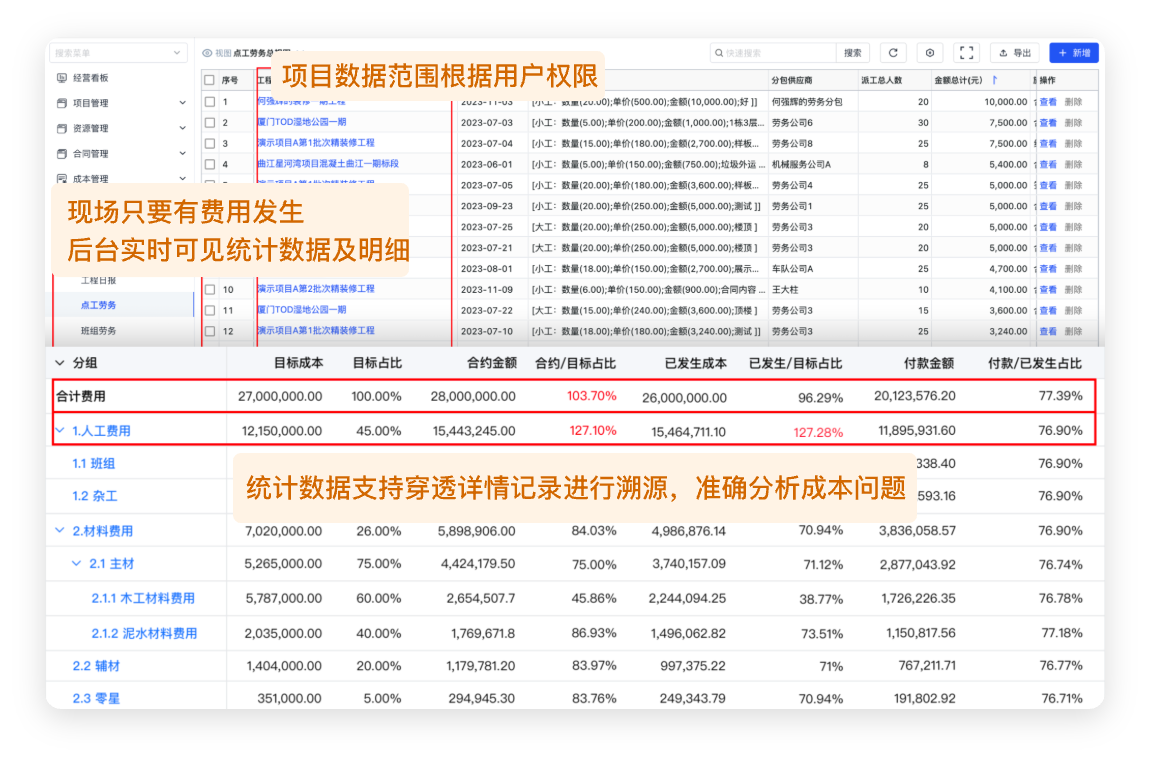Expand the 资源管理 menu chevron
The image size is (1150, 762).
[x=182, y=128]
